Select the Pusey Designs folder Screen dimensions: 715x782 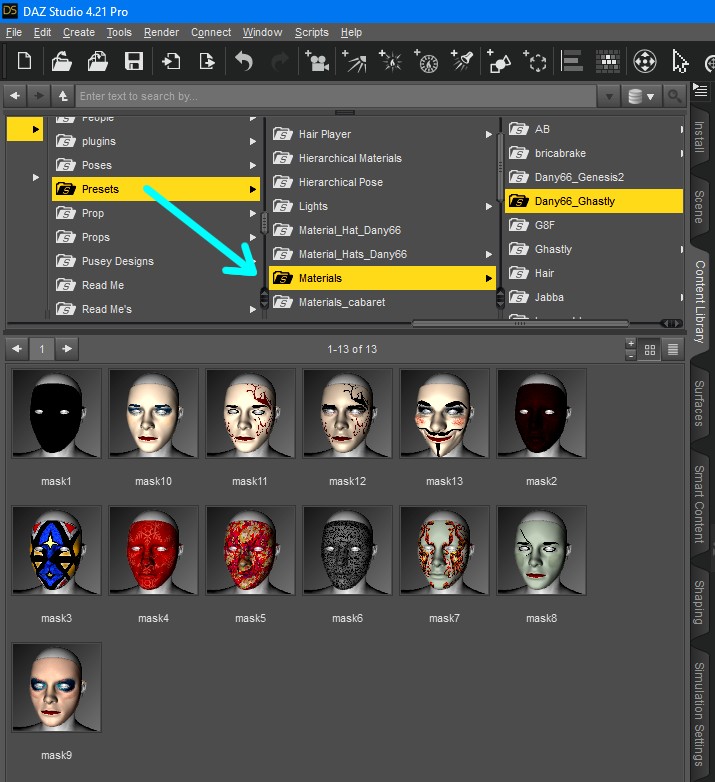click(x=156, y=261)
